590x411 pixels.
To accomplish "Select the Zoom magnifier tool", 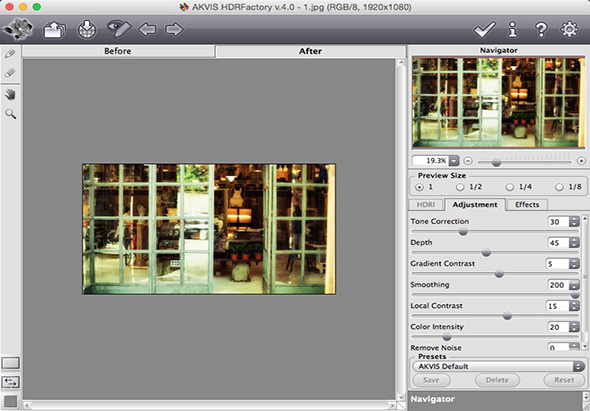I will pos(11,114).
